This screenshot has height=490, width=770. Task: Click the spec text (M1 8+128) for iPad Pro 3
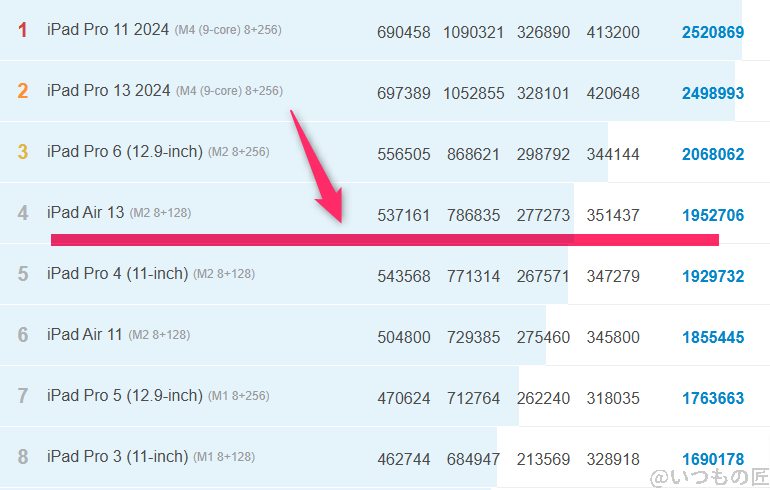coord(224,457)
